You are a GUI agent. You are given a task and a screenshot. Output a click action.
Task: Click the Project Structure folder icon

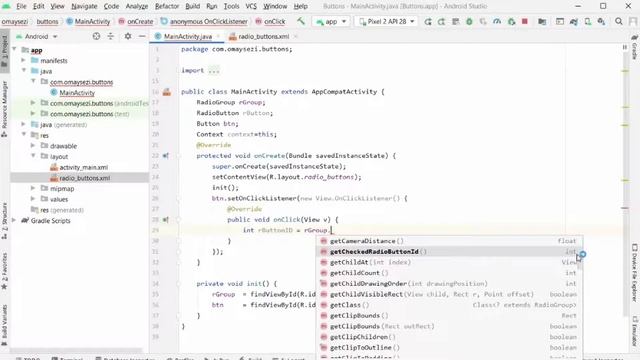[x=542, y=22]
